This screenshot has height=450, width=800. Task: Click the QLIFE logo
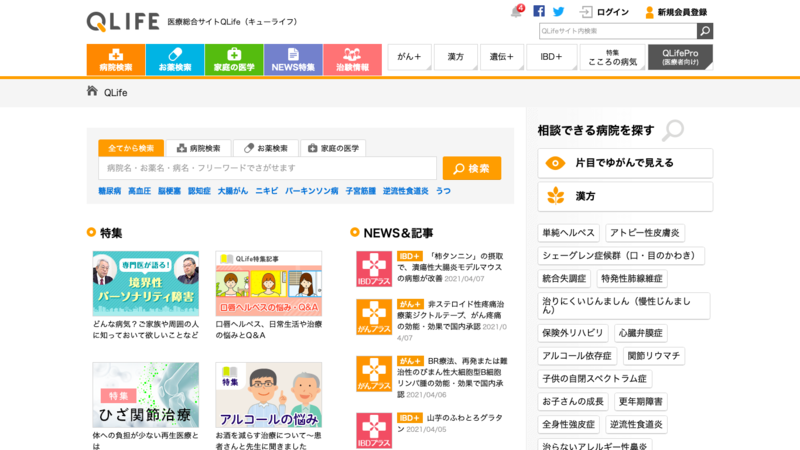[x=123, y=21]
